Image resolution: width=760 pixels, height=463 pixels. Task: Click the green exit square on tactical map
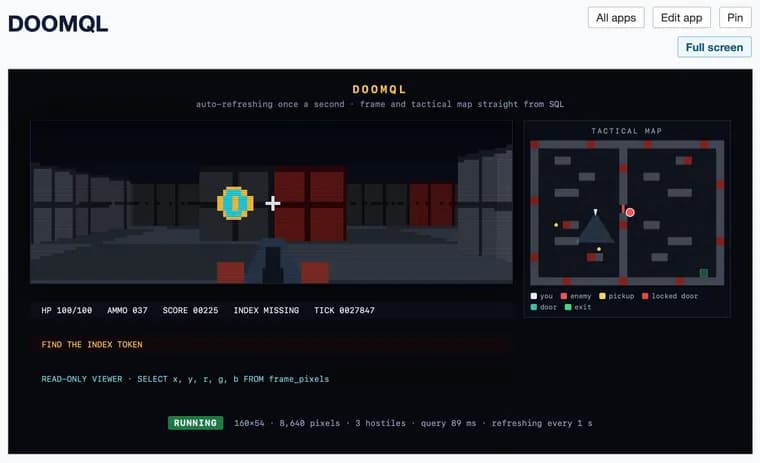704,273
